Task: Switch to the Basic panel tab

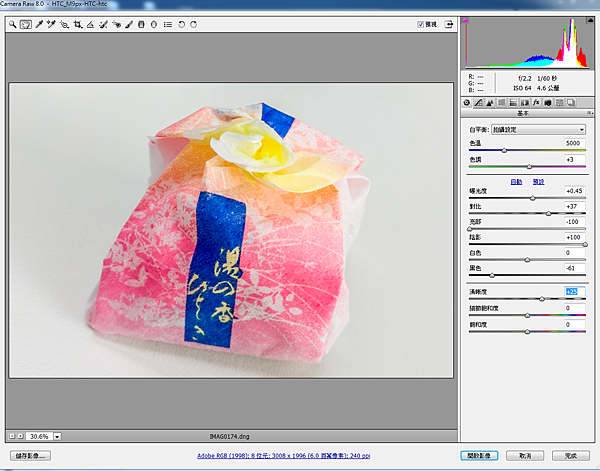Action: 467,103
